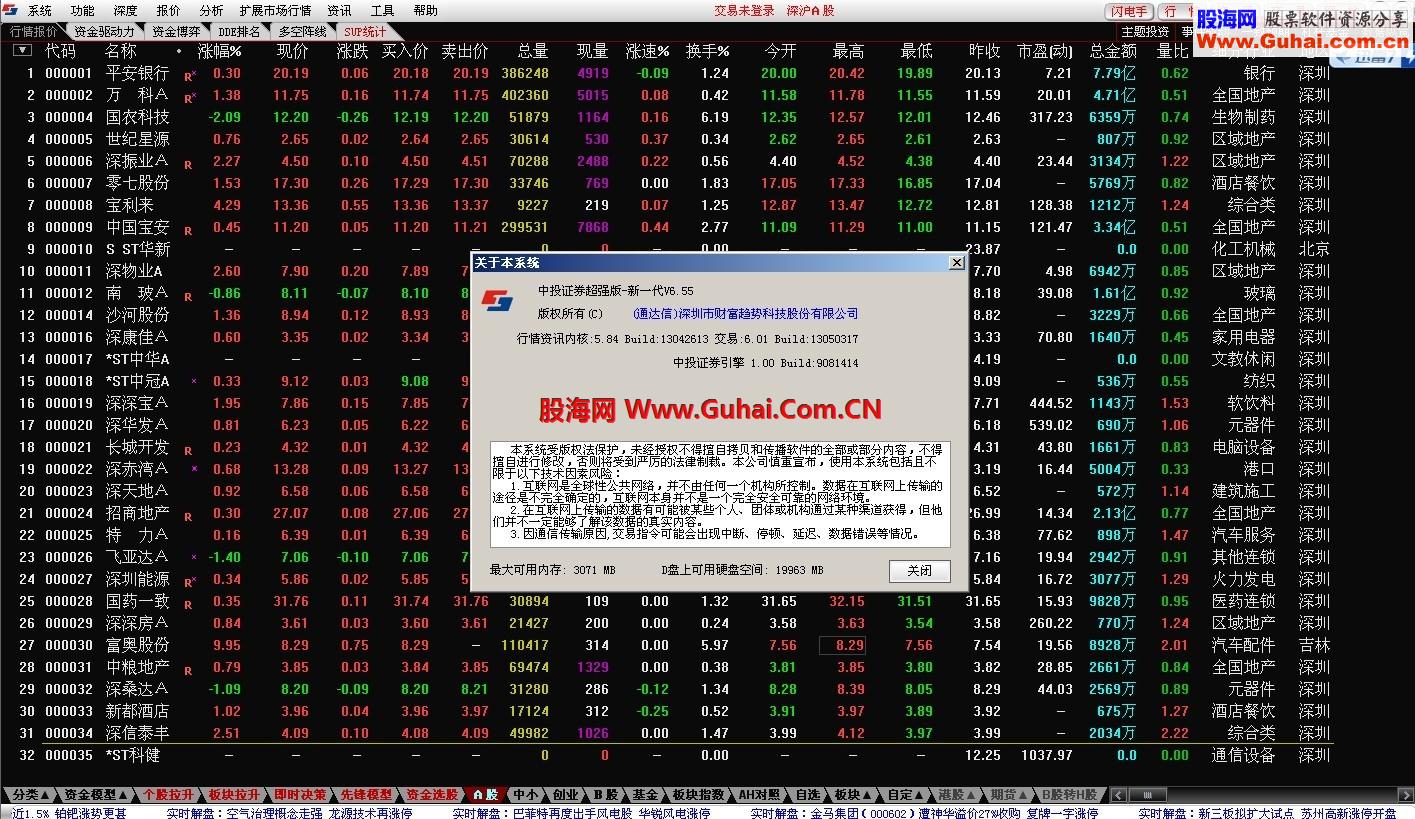
Task: Expand the 港股▲ bottom tab menu
Action: [958, 795]
